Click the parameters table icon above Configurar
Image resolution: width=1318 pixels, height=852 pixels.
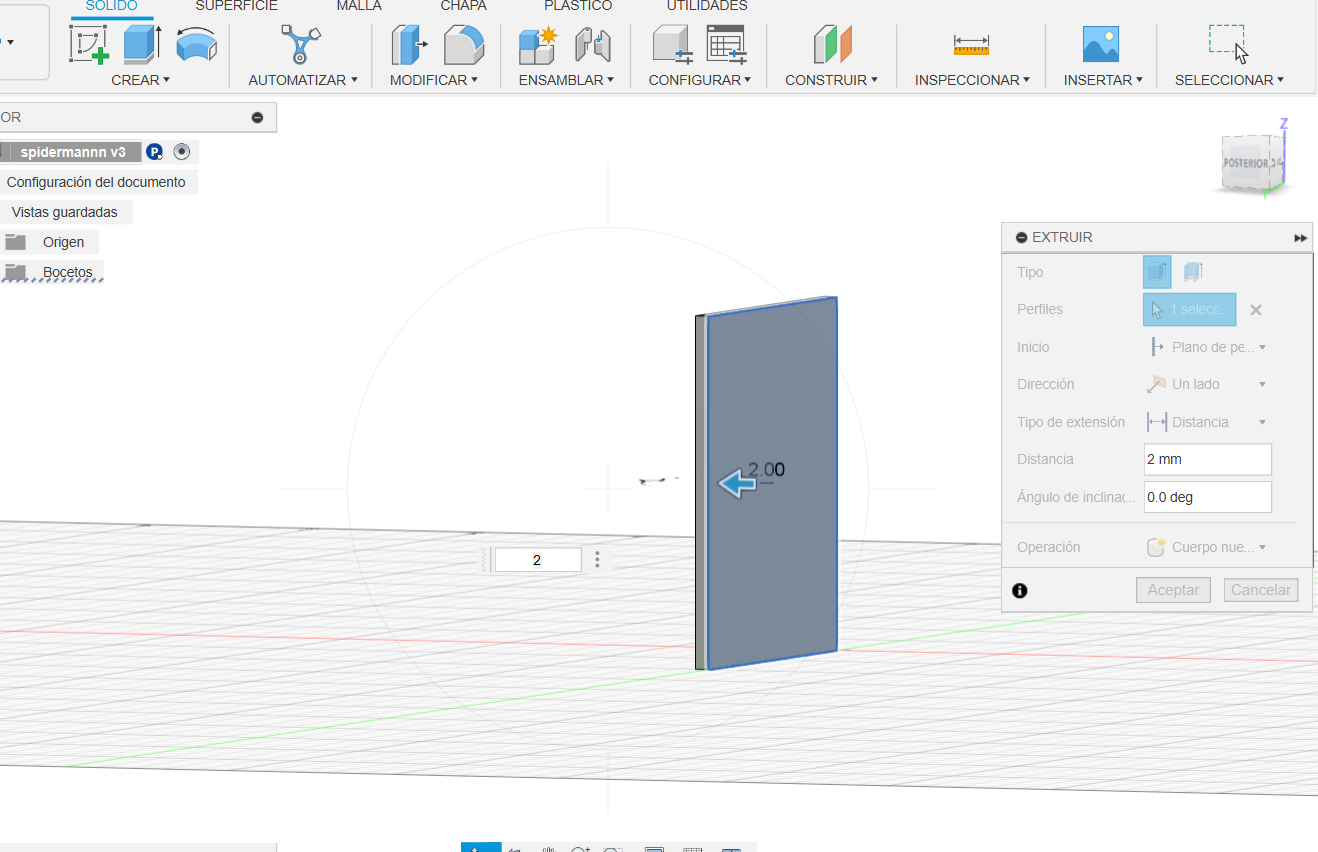tap(726, 45)
